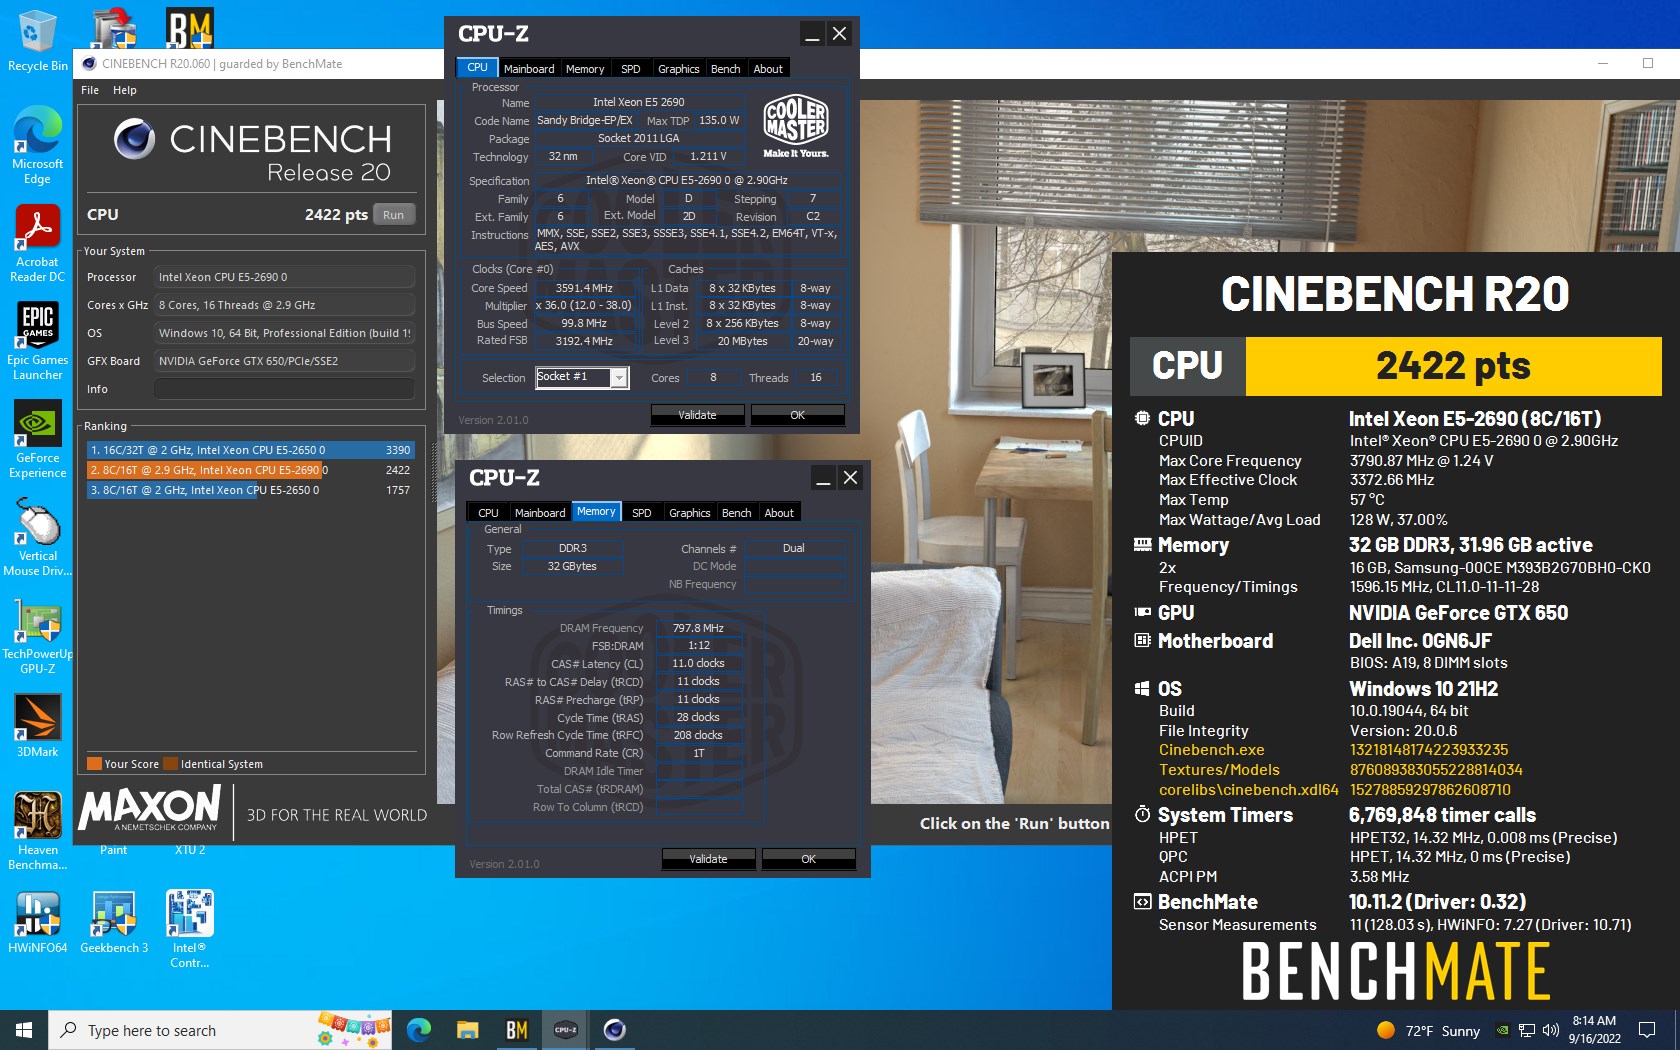Screen dimensions: 1680x1050
Task: Open About tab in upper CPU-Z window
Action: [768, 69]
